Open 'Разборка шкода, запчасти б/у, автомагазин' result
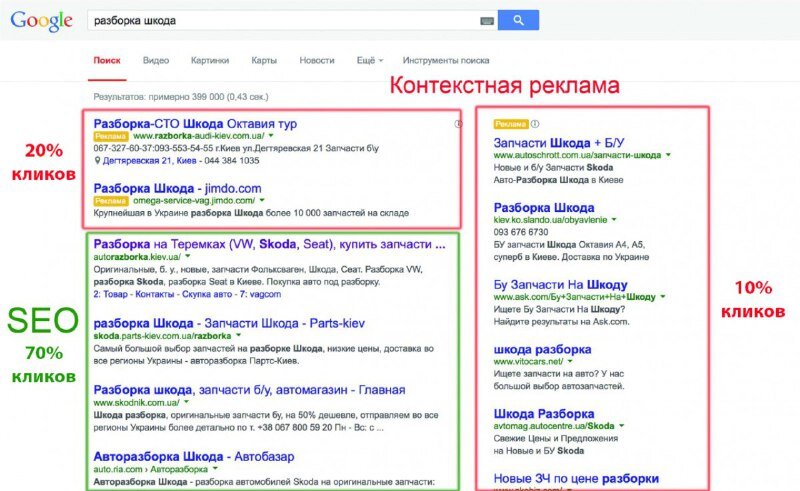The image size is (800, 491). coord(249,390)
